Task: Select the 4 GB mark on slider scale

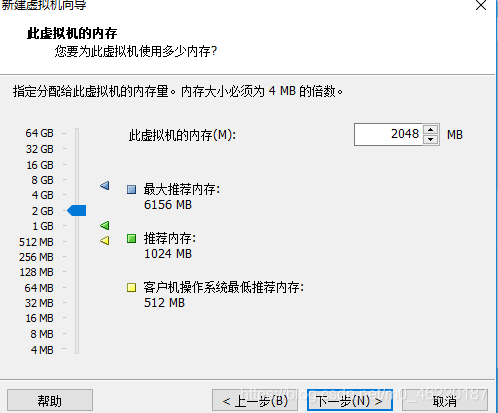Action: tap(43, 195)
